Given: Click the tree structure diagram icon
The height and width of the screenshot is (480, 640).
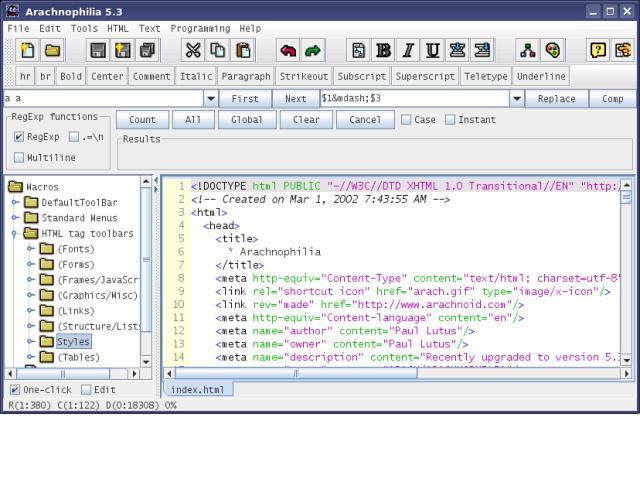Looking at the screenshot, I should [528, 51].
